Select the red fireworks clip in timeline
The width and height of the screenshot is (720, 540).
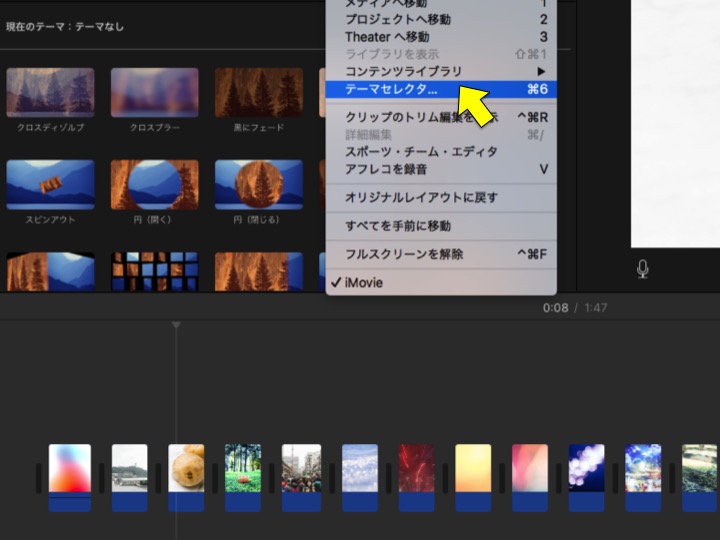416,478
